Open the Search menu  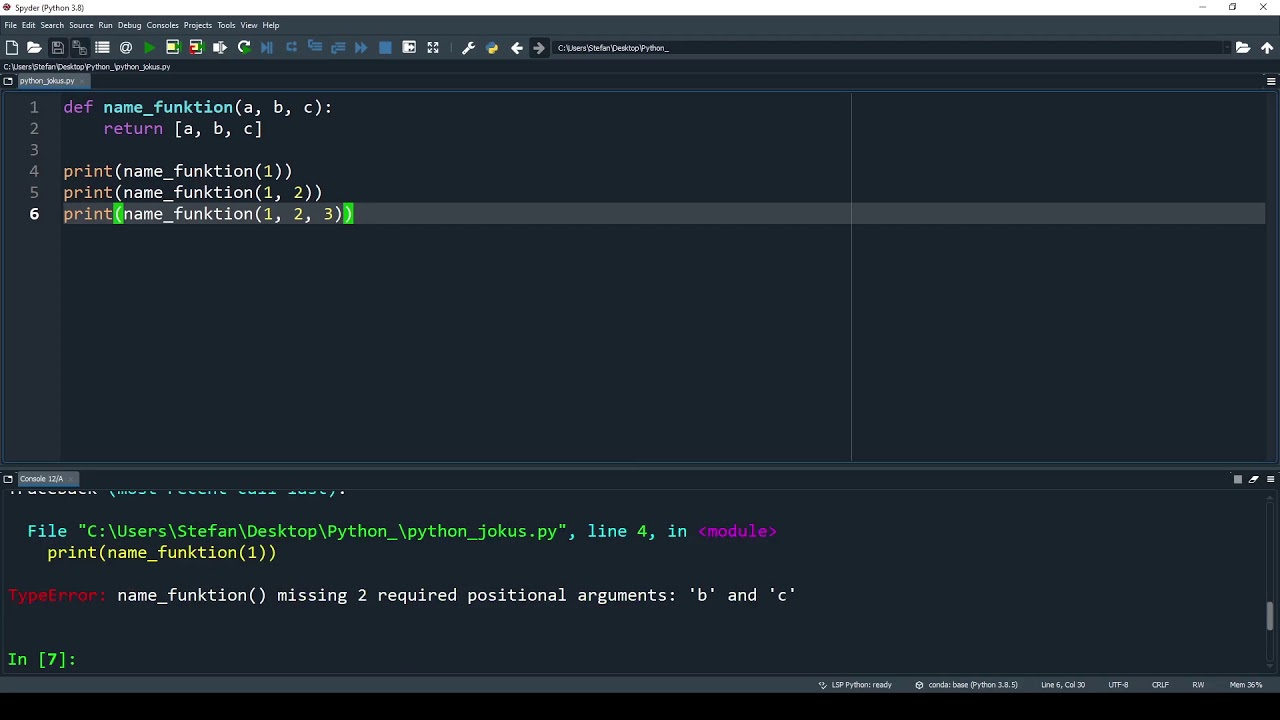click(52, 25)
